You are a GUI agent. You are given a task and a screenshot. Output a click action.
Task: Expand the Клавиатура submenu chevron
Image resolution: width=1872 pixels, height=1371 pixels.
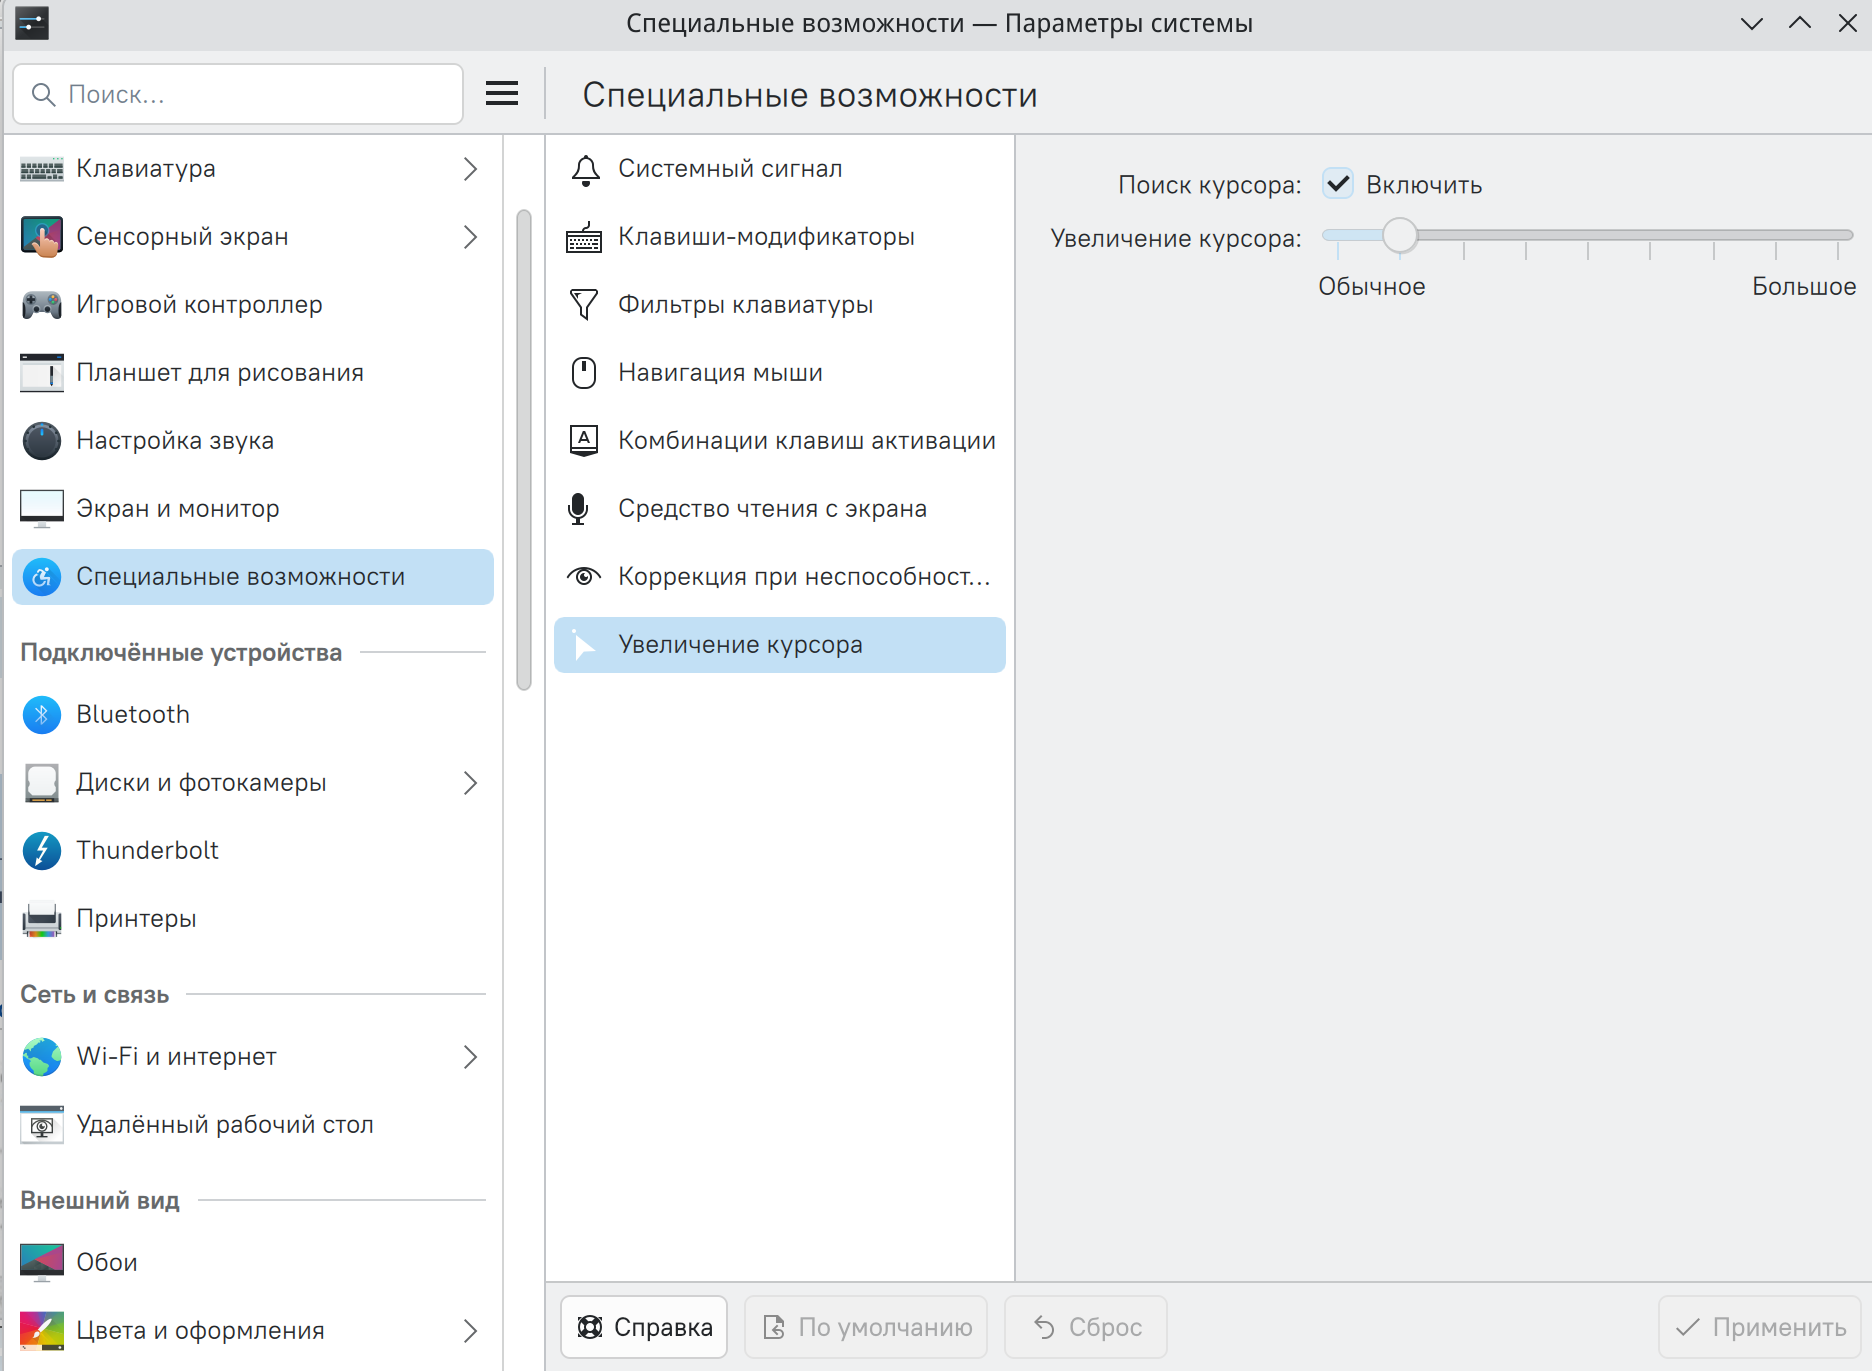(x=470, y=169)
